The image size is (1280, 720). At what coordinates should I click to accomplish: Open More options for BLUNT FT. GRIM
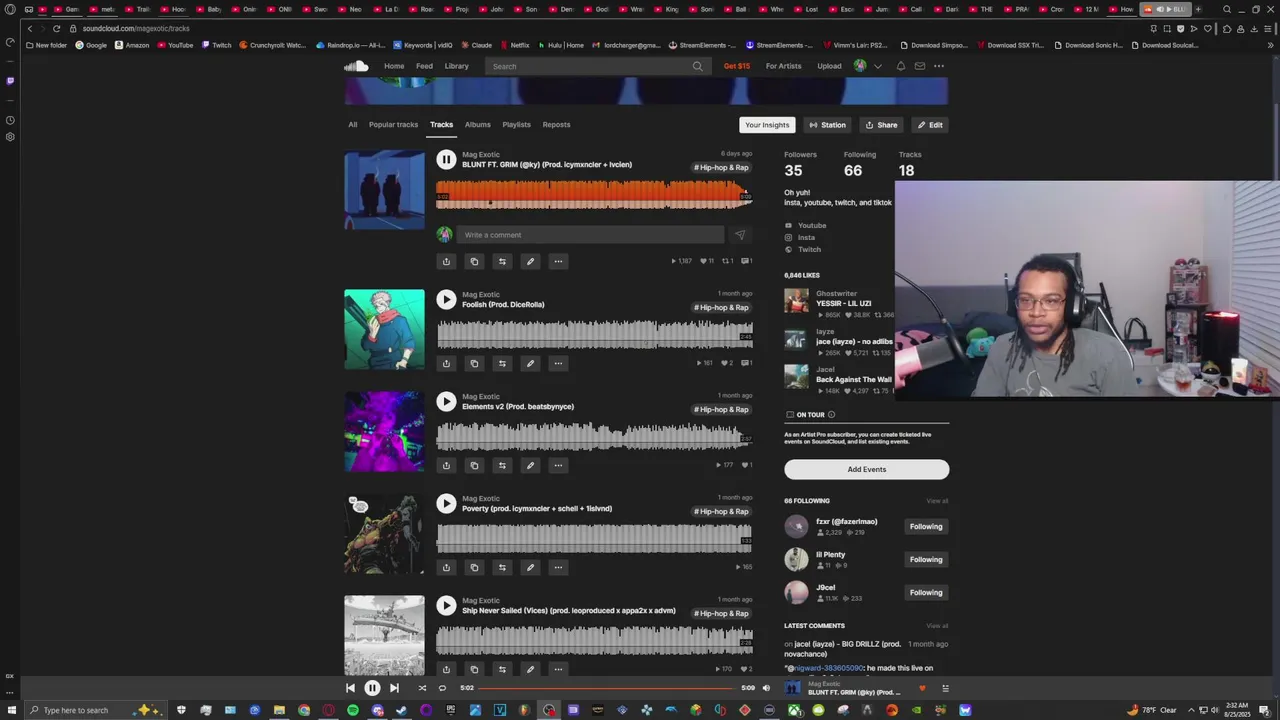558,261
